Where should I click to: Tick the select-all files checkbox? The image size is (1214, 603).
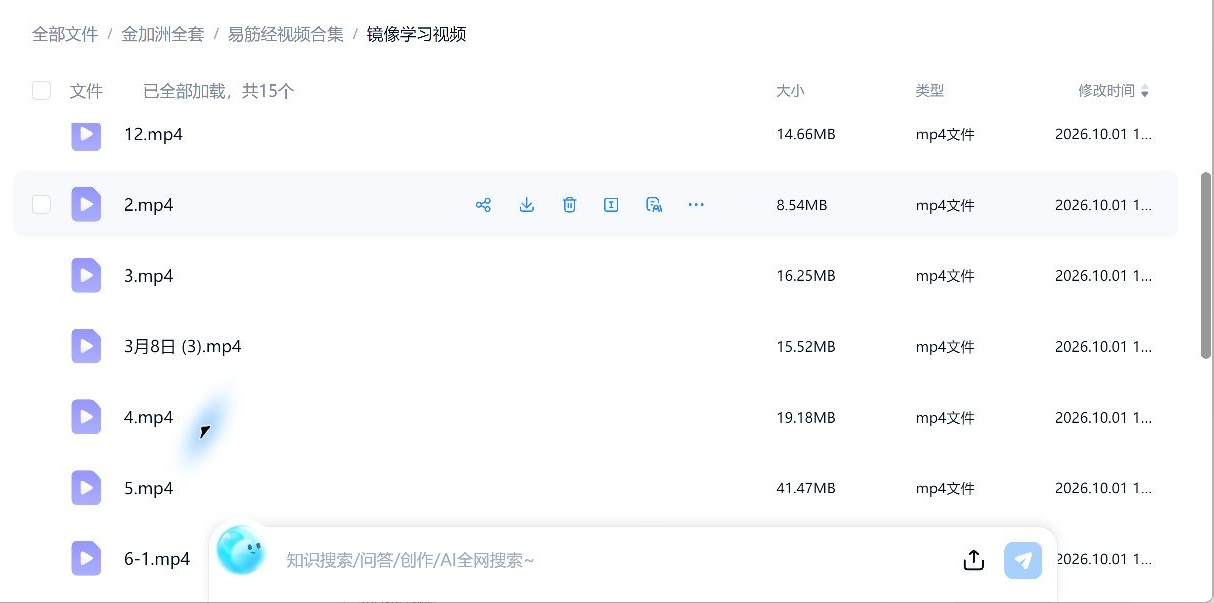click(x=42, y=91)
